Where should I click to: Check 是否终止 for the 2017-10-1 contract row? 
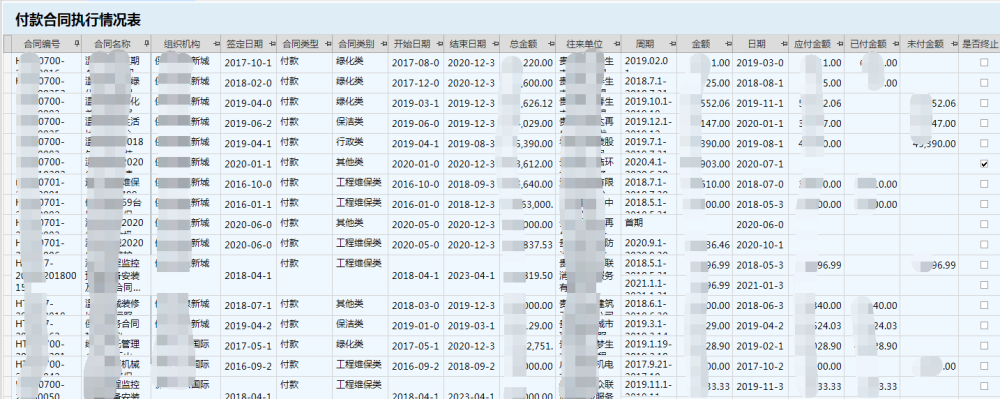coord(985,62)
